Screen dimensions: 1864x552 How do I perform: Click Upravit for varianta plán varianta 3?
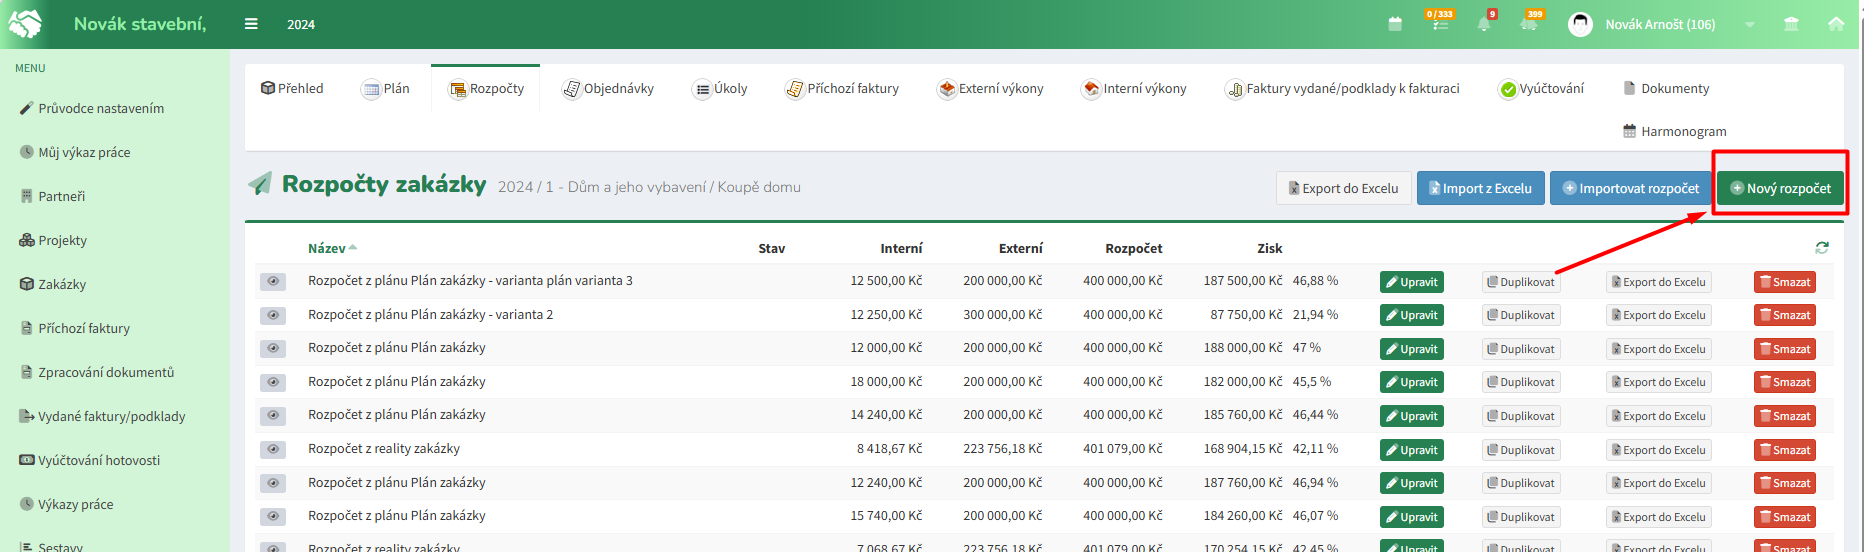[x=1411, y=282]
